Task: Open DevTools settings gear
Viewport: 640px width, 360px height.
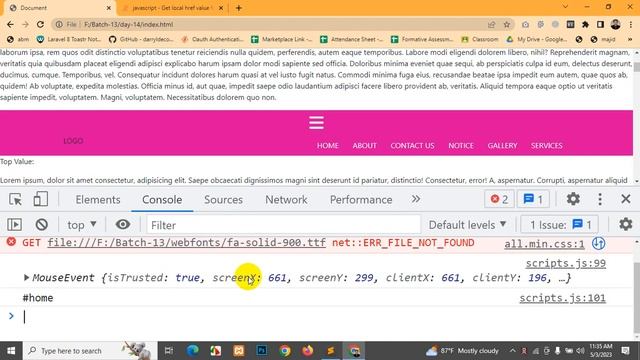Action: click(x=573, y=199)
